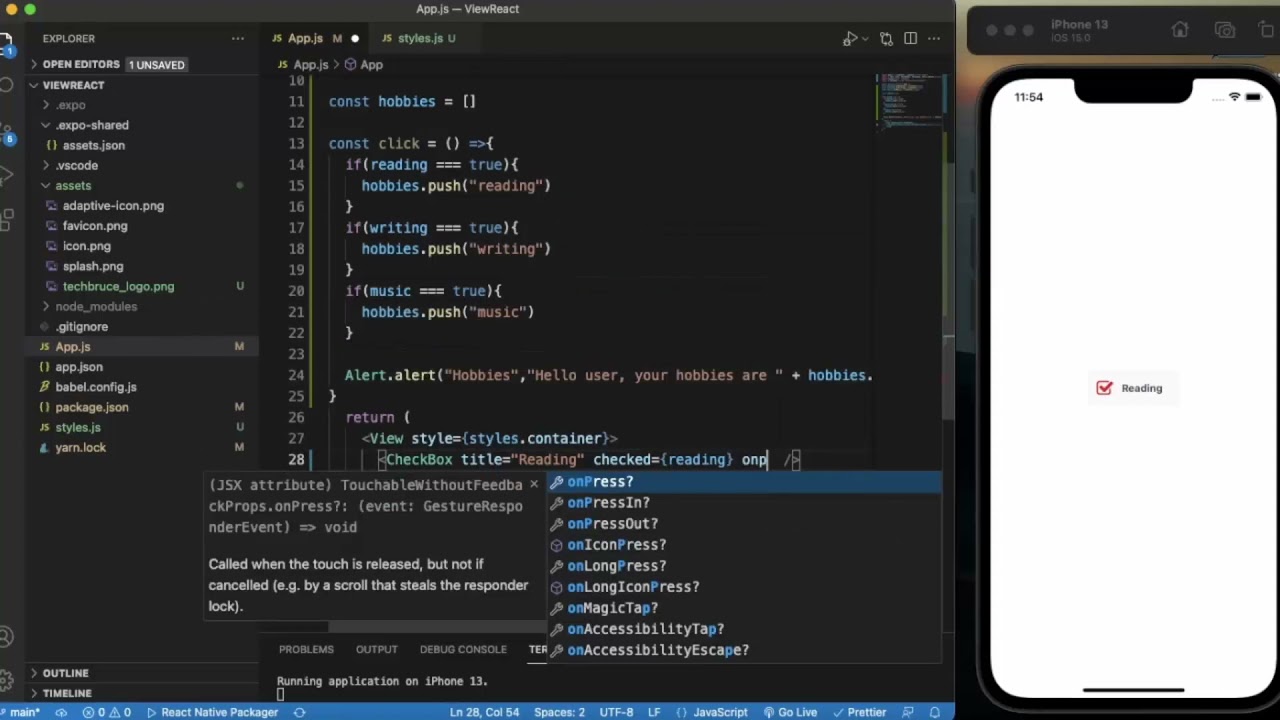The width and height of the screenshot is (1280, 720).
Task: Open the Output panel tab
Action: (x=377, y=649)
